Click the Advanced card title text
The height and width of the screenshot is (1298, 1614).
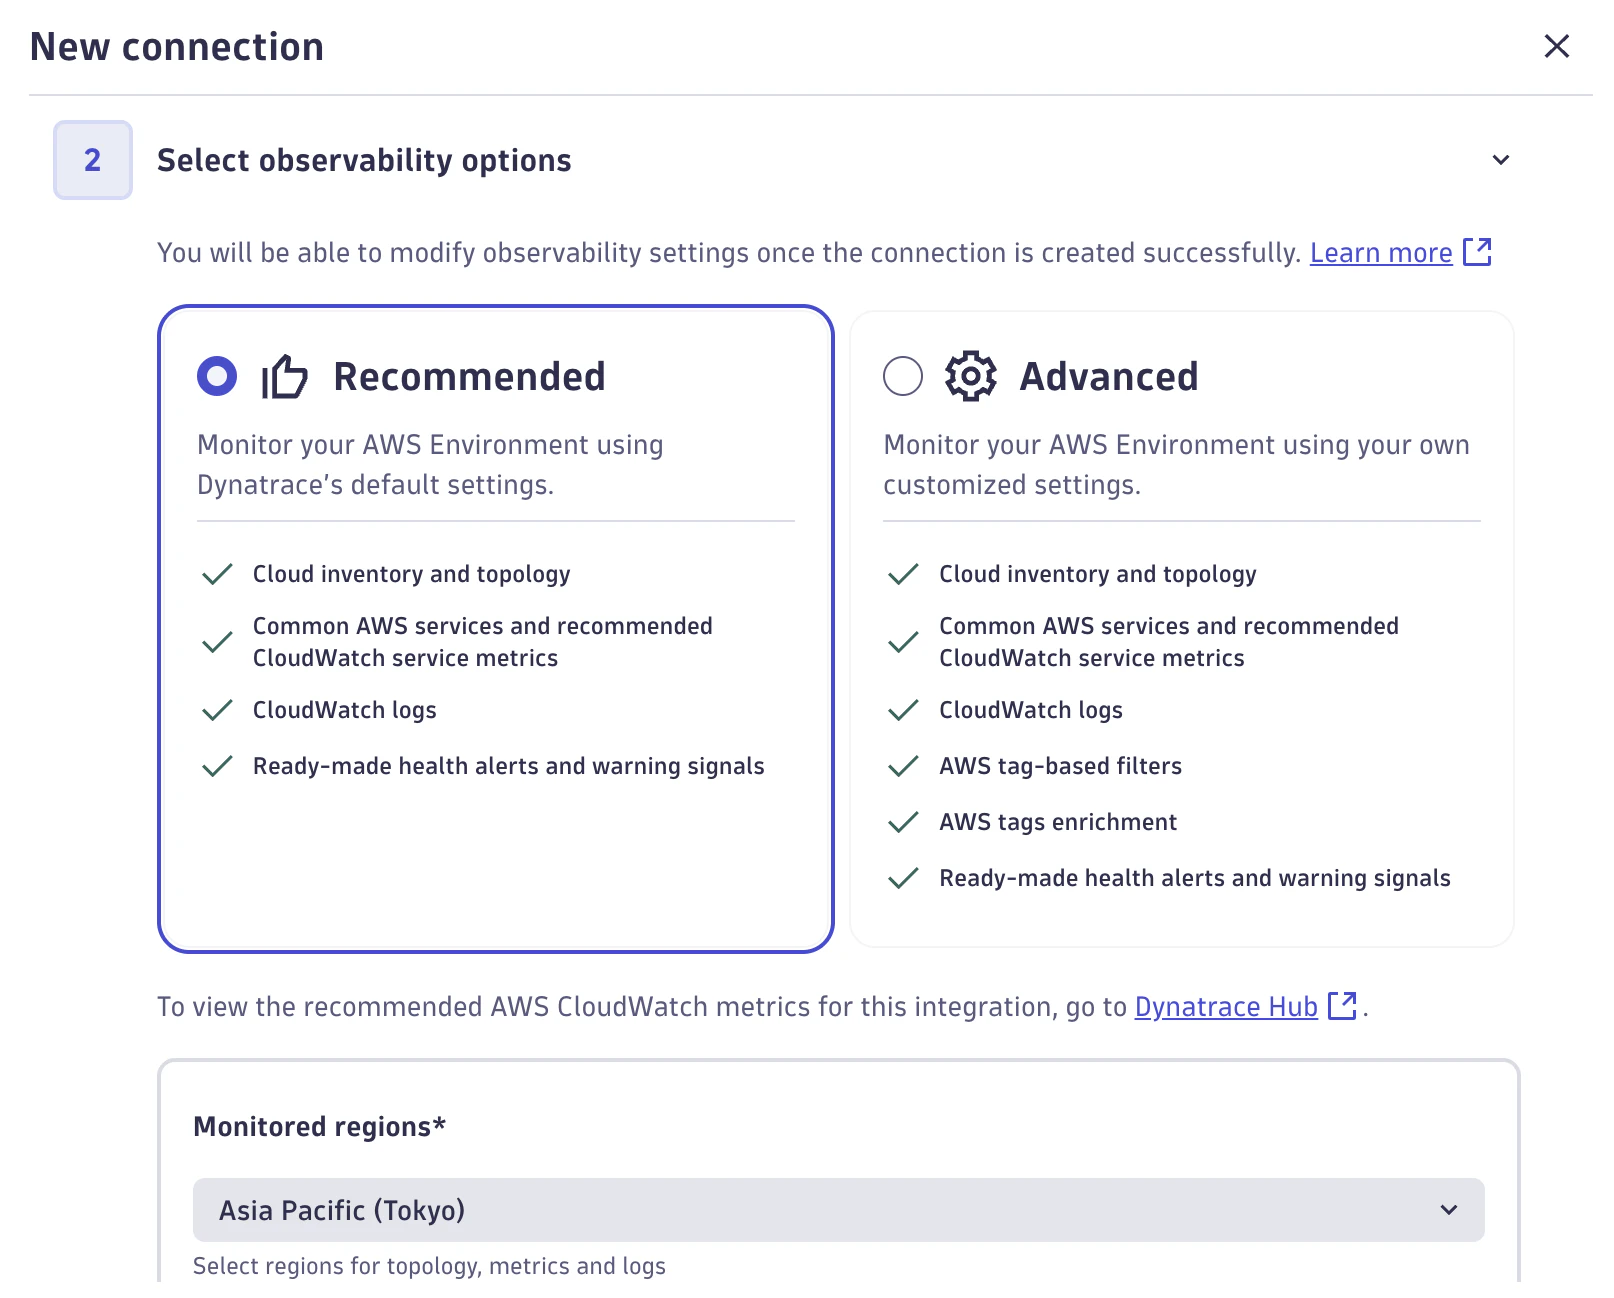point(1109,377)
